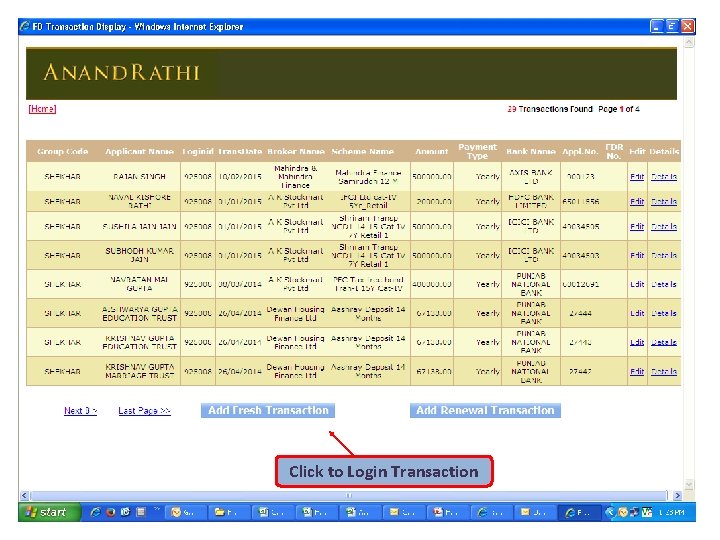Click Add Fresh Transaction button
This screenshot has height=540, width=720.
pyautogui.click(x=268, y=410)
